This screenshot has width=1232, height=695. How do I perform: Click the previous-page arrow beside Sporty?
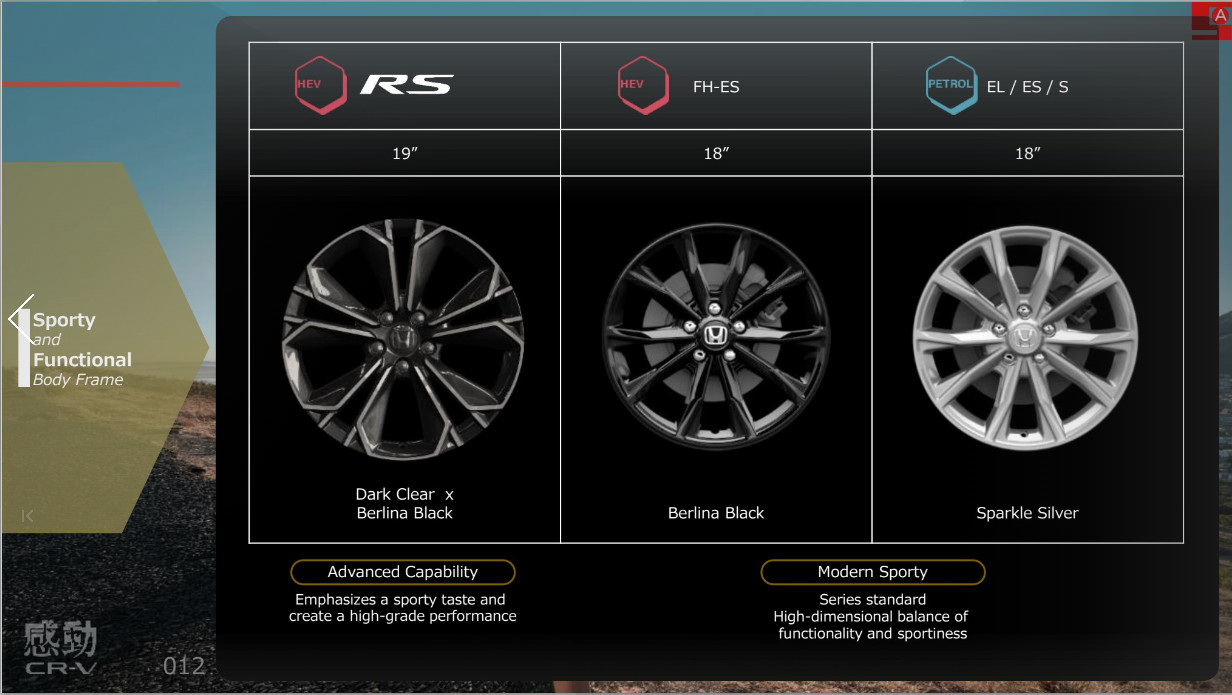[x=20, y=319]
